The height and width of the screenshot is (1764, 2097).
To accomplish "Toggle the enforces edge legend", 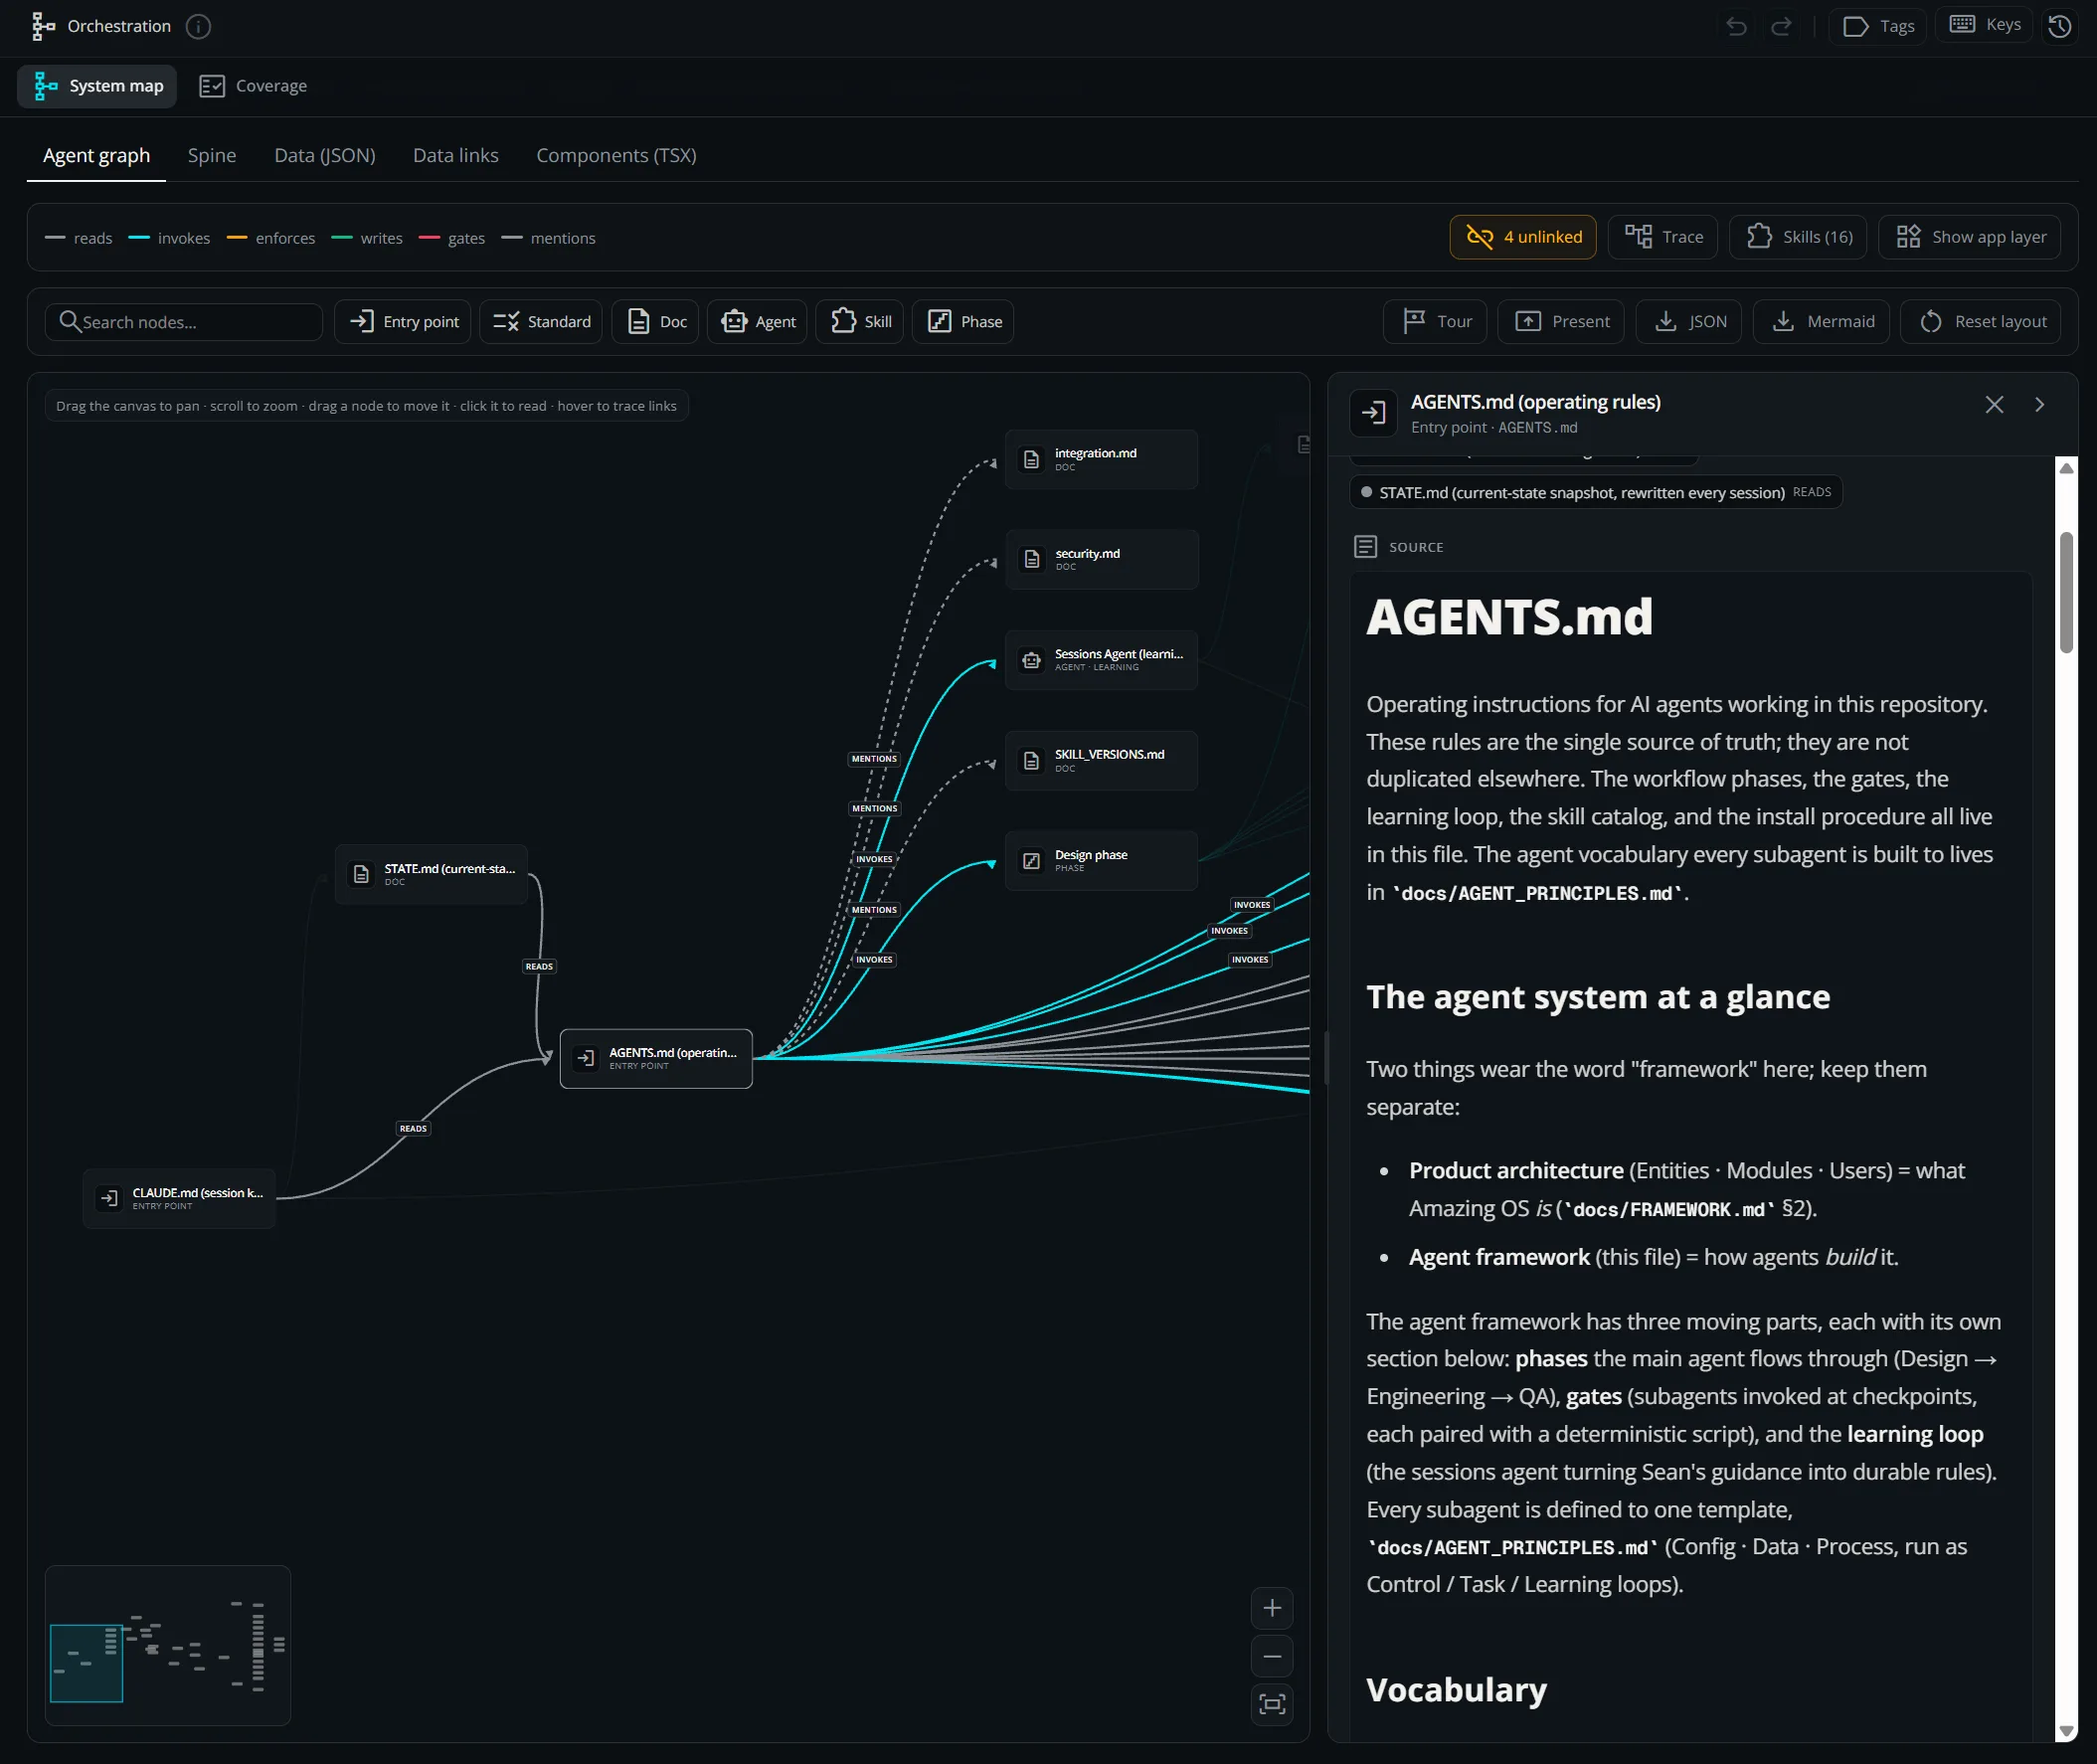I will pos(271,238).
